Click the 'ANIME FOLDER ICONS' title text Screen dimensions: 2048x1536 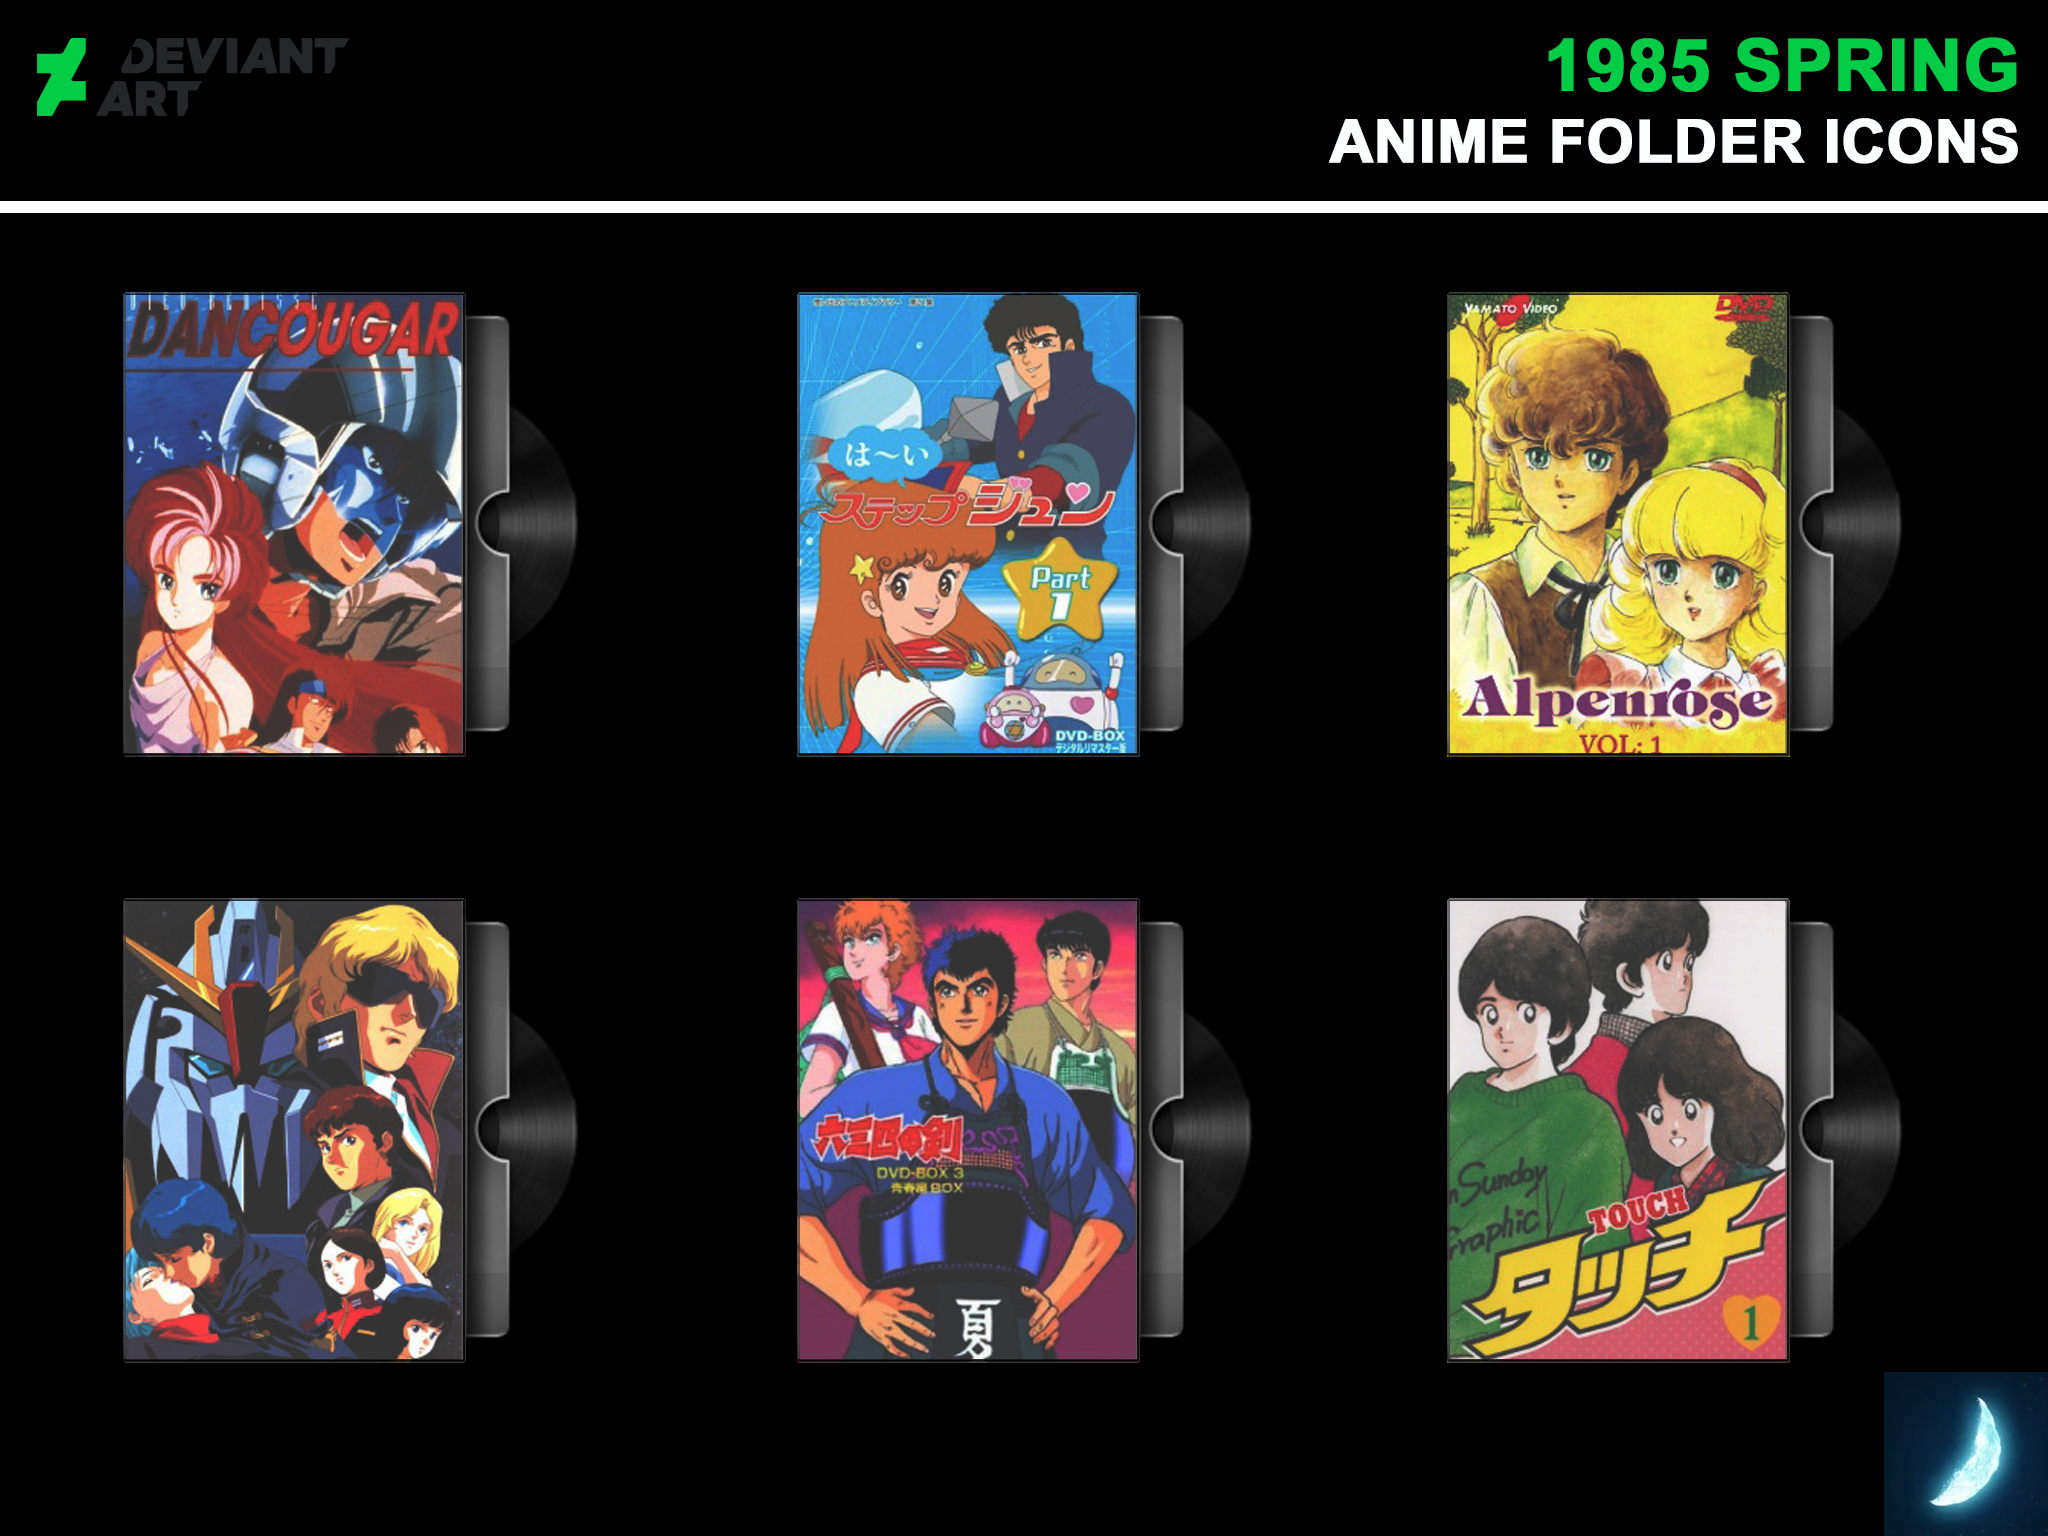pyautogui.click(x=1674, y=142)
